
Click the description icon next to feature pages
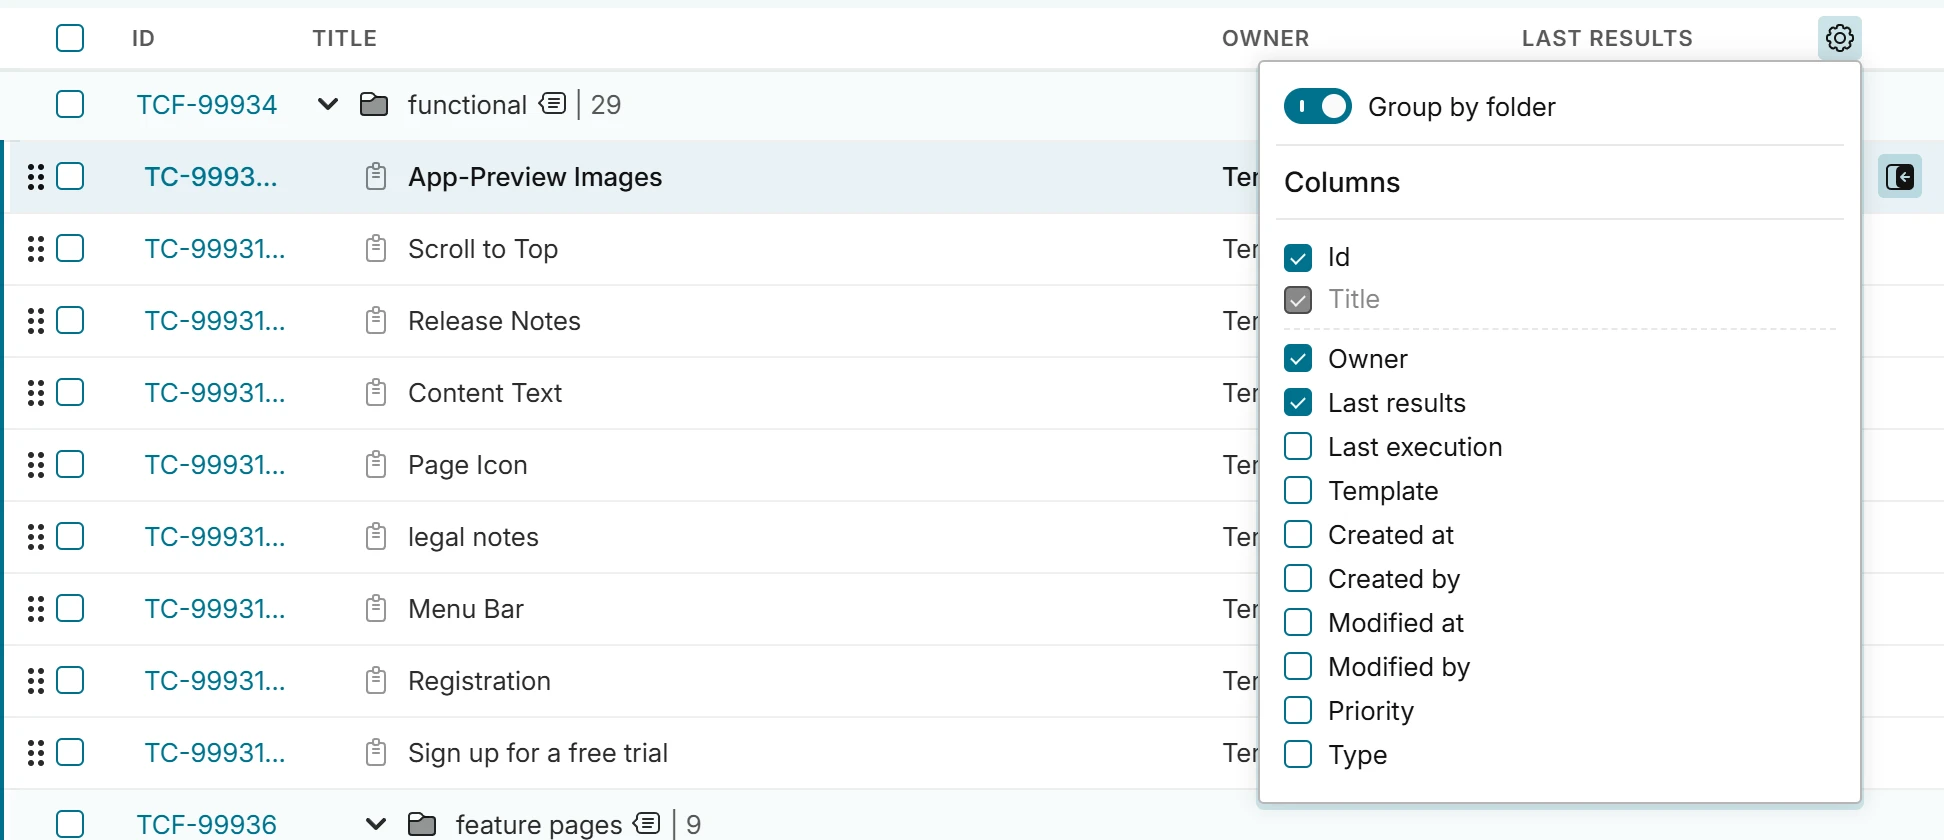tap(647, 823)
